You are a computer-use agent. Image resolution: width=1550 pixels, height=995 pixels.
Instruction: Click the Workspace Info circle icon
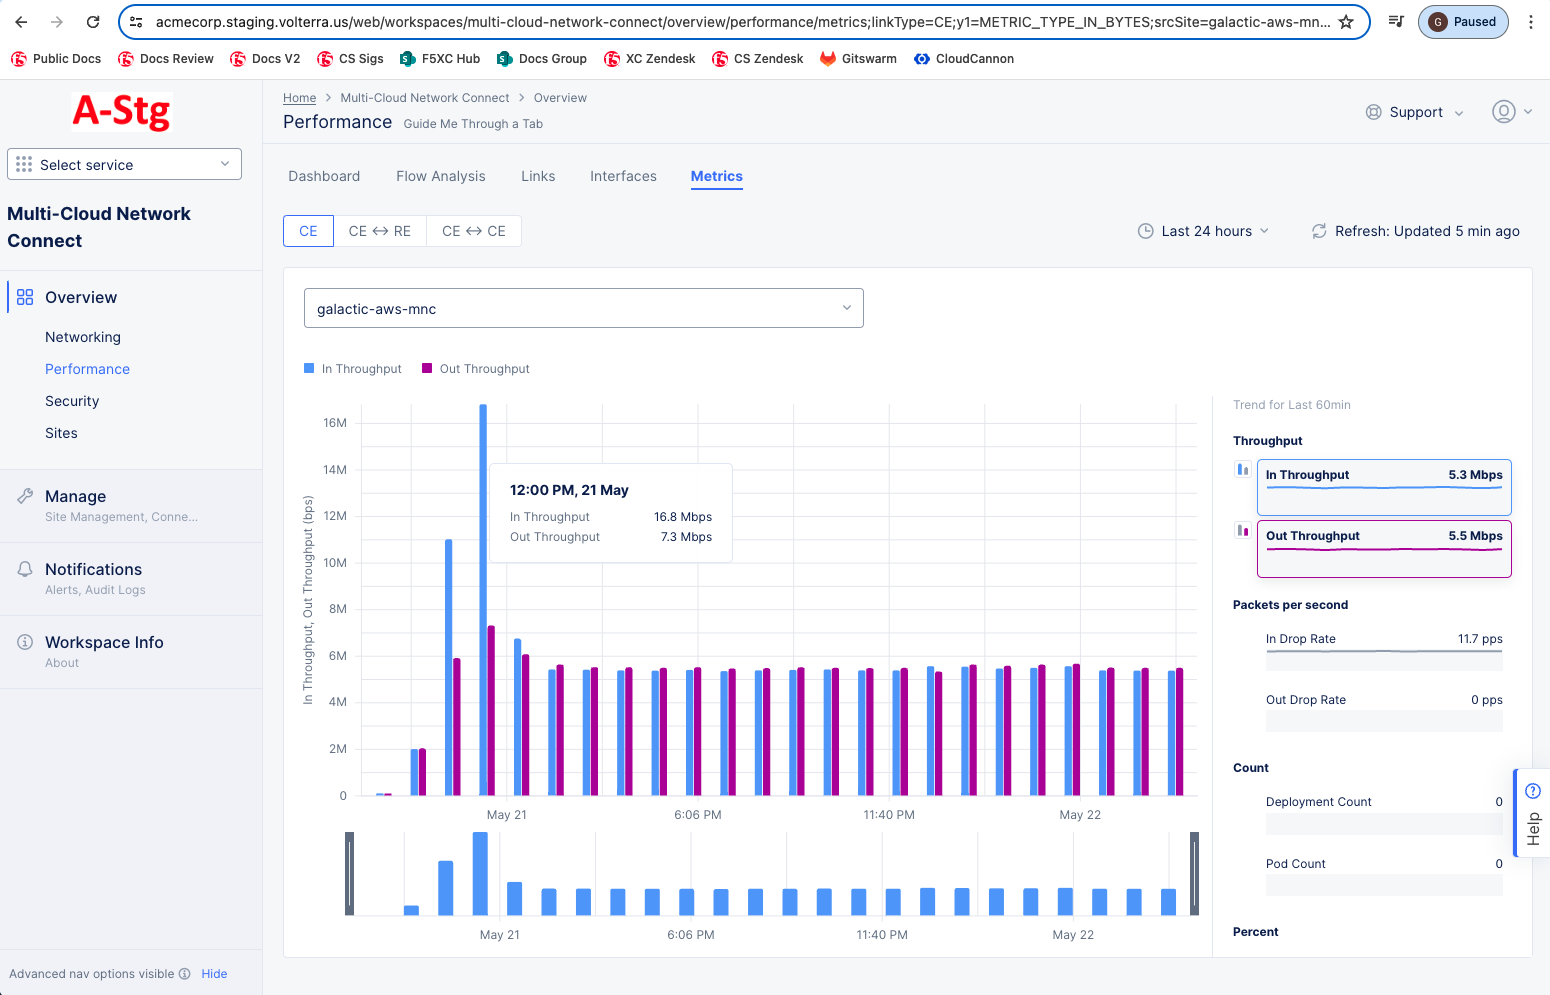24,642
